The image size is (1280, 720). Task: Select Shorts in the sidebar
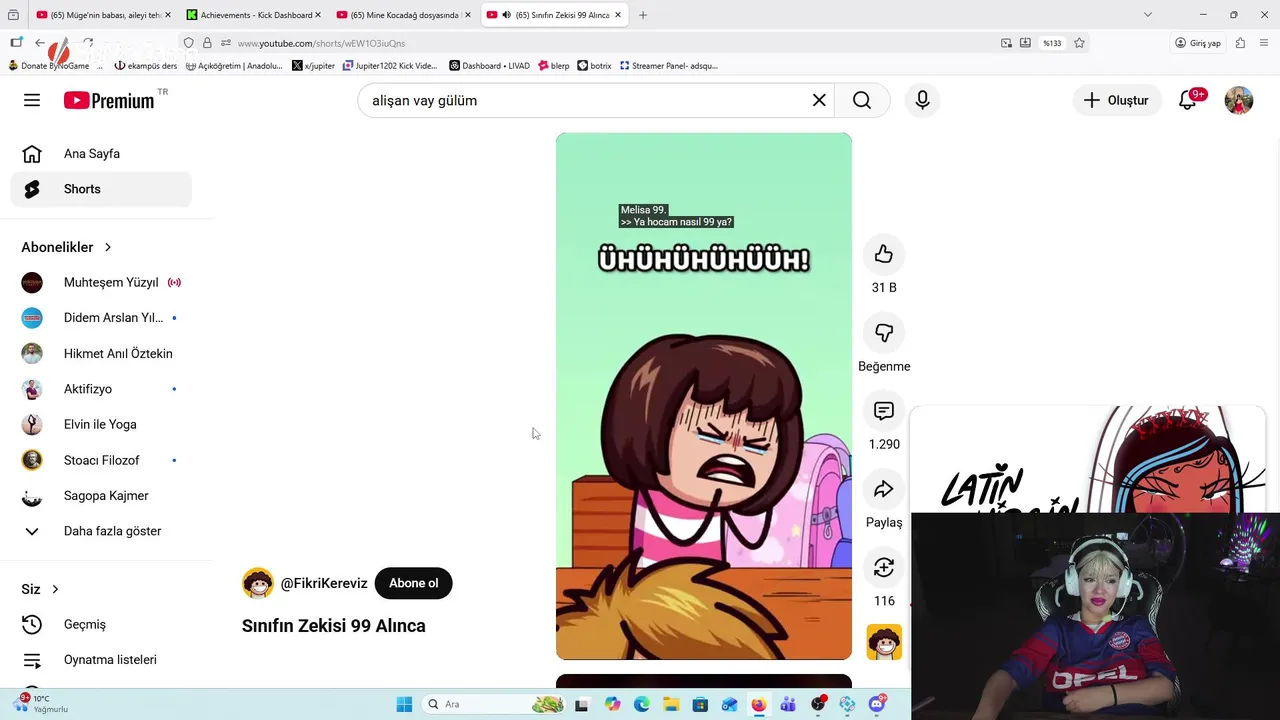pos(101,189)
